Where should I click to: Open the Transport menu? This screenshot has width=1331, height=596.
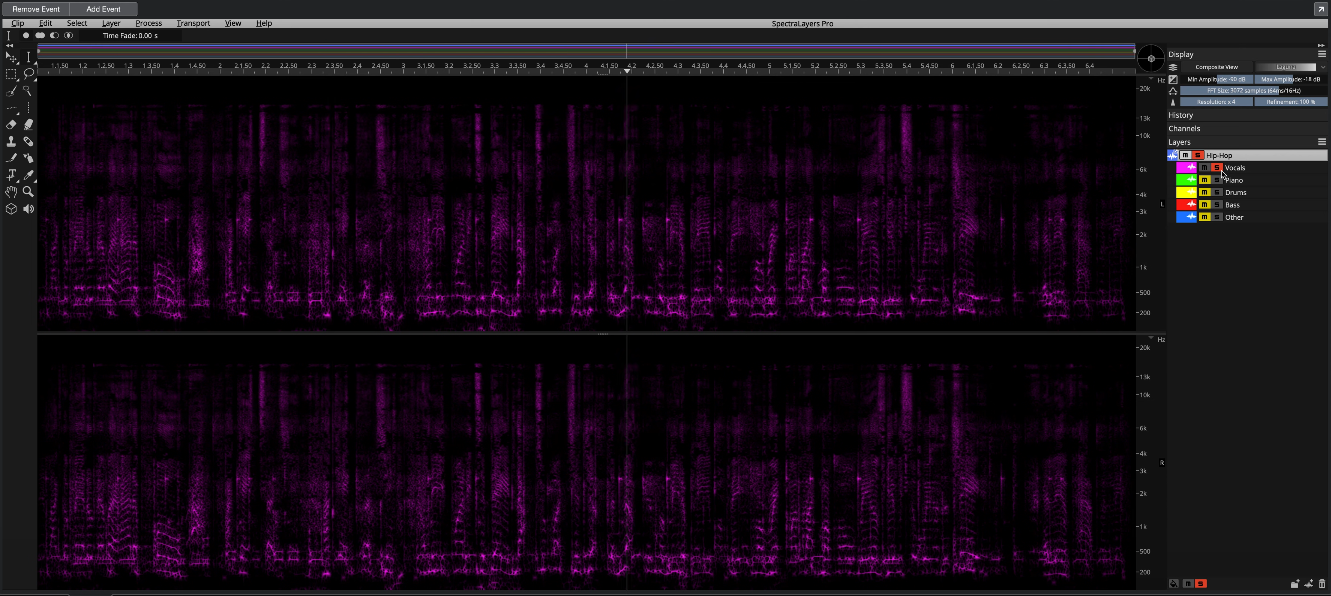tap(193, 23)
